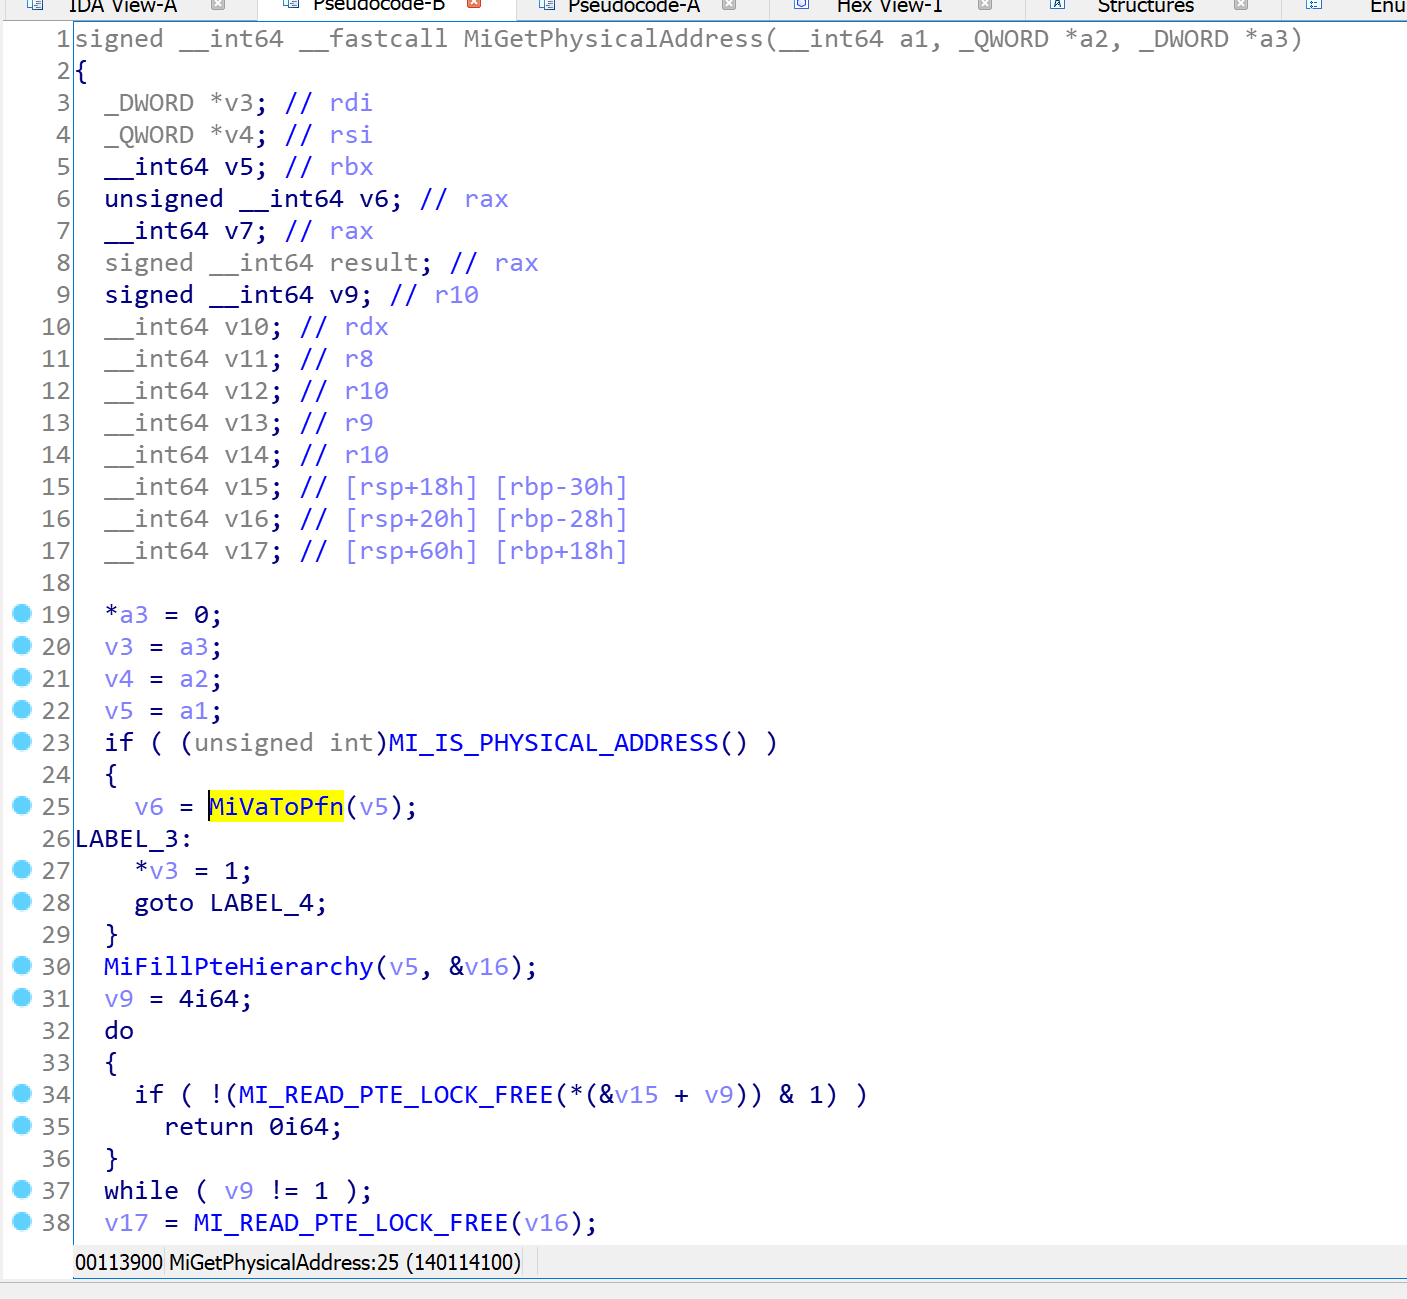
Task: Close the Hex View-1 tab
Action: [985, 5]
